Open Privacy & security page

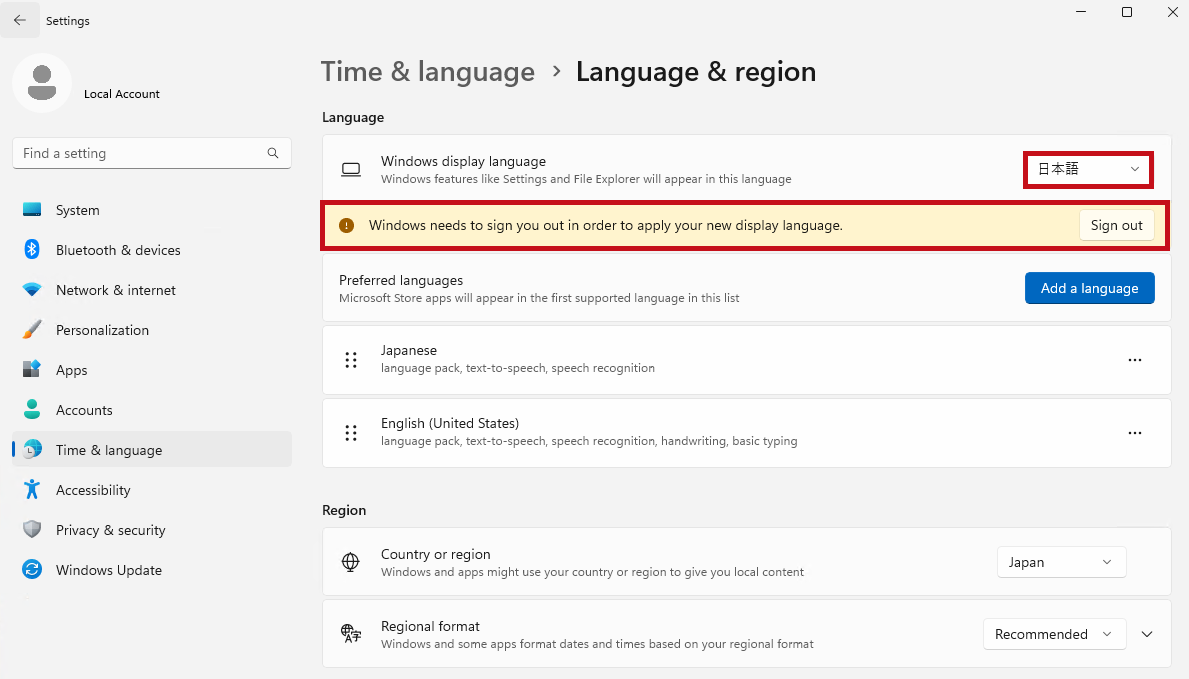coord(152,530)
